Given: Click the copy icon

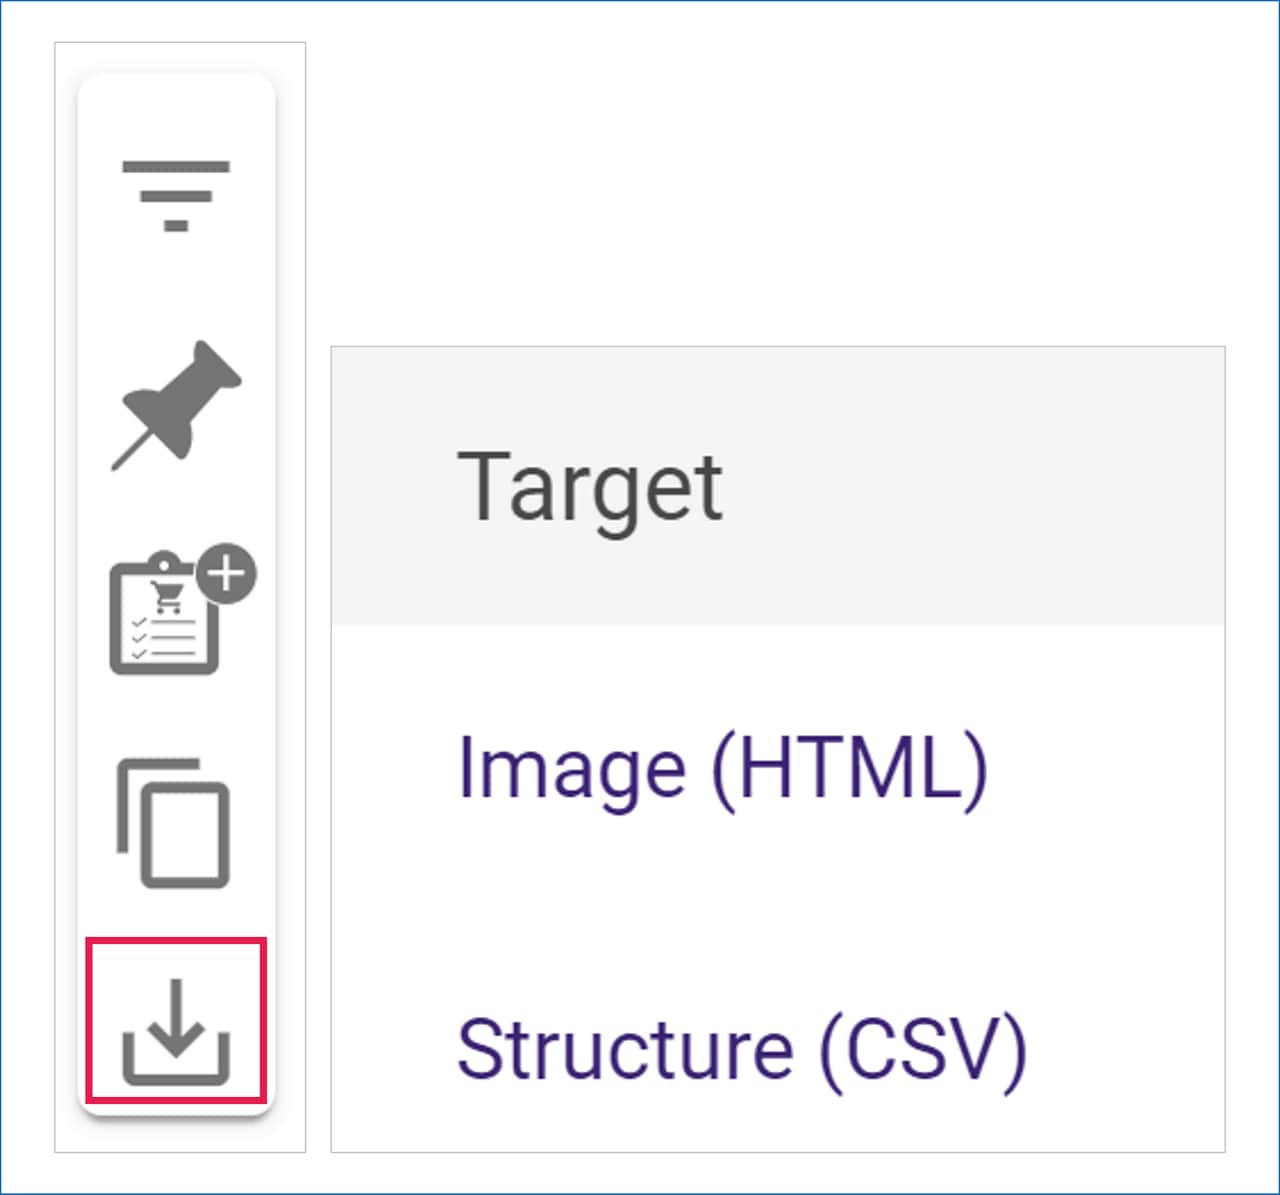Looking at the screenshot, I should [x=175, y=823].
